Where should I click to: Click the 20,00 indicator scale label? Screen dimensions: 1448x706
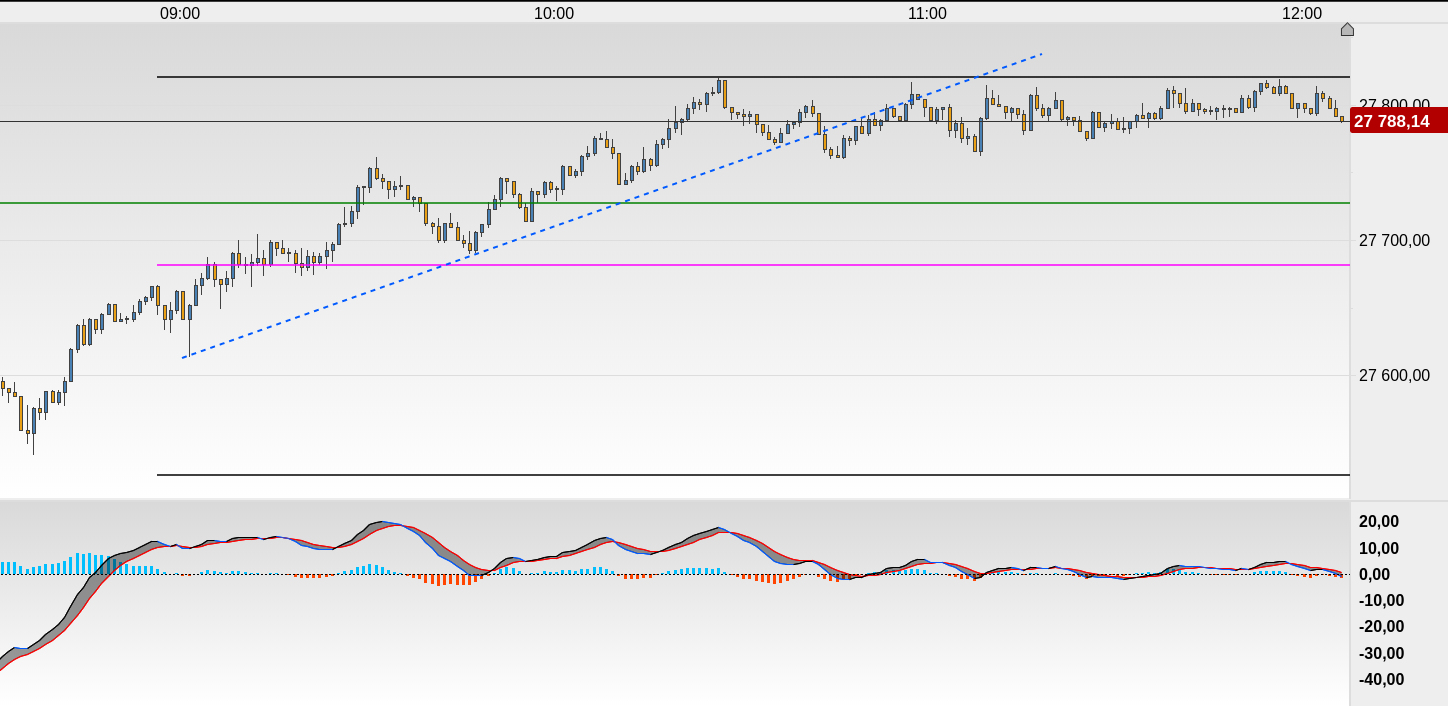(x=1379, y=521)
